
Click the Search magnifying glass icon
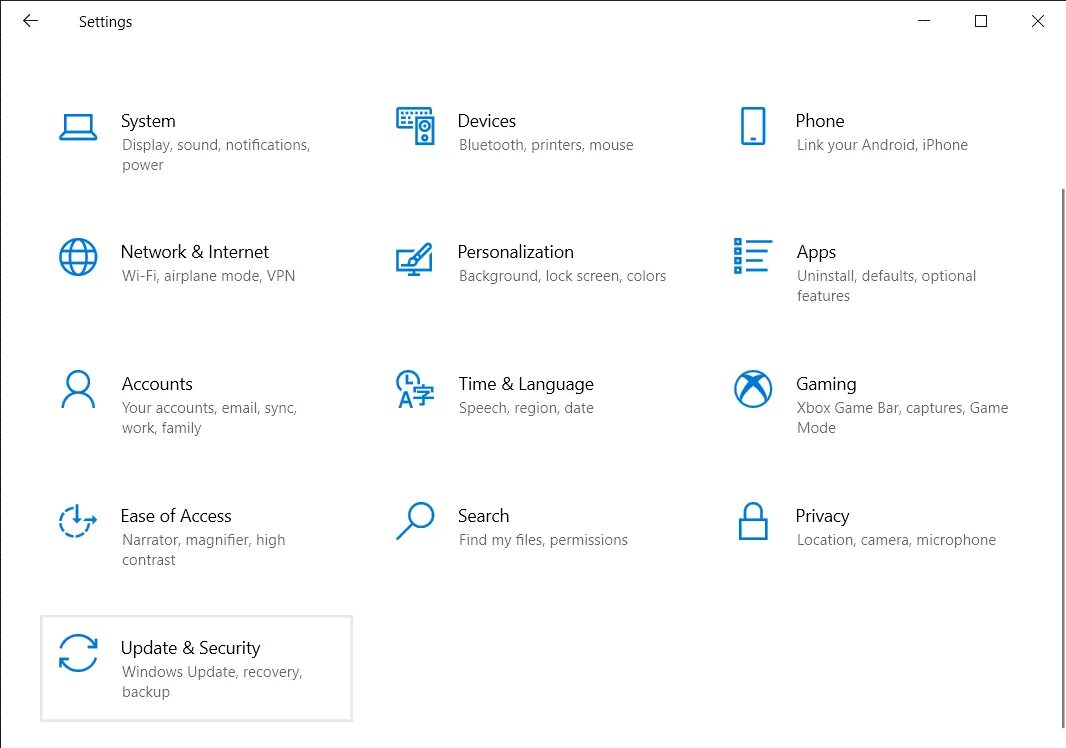point(415,521)
